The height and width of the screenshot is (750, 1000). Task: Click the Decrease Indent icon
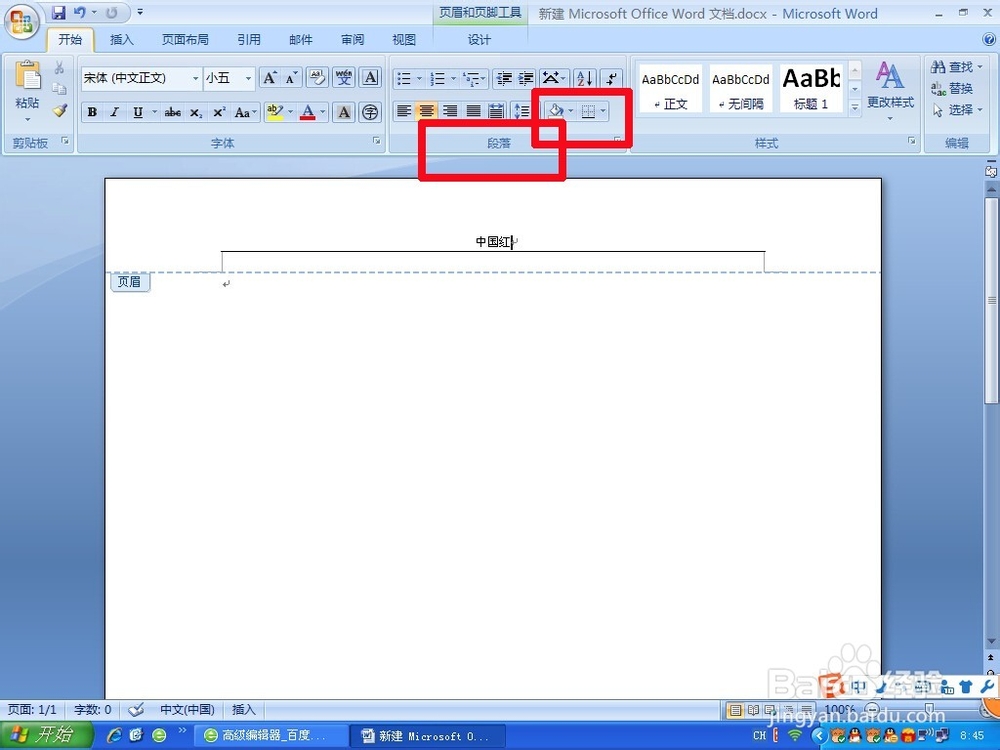click(504, 78)
